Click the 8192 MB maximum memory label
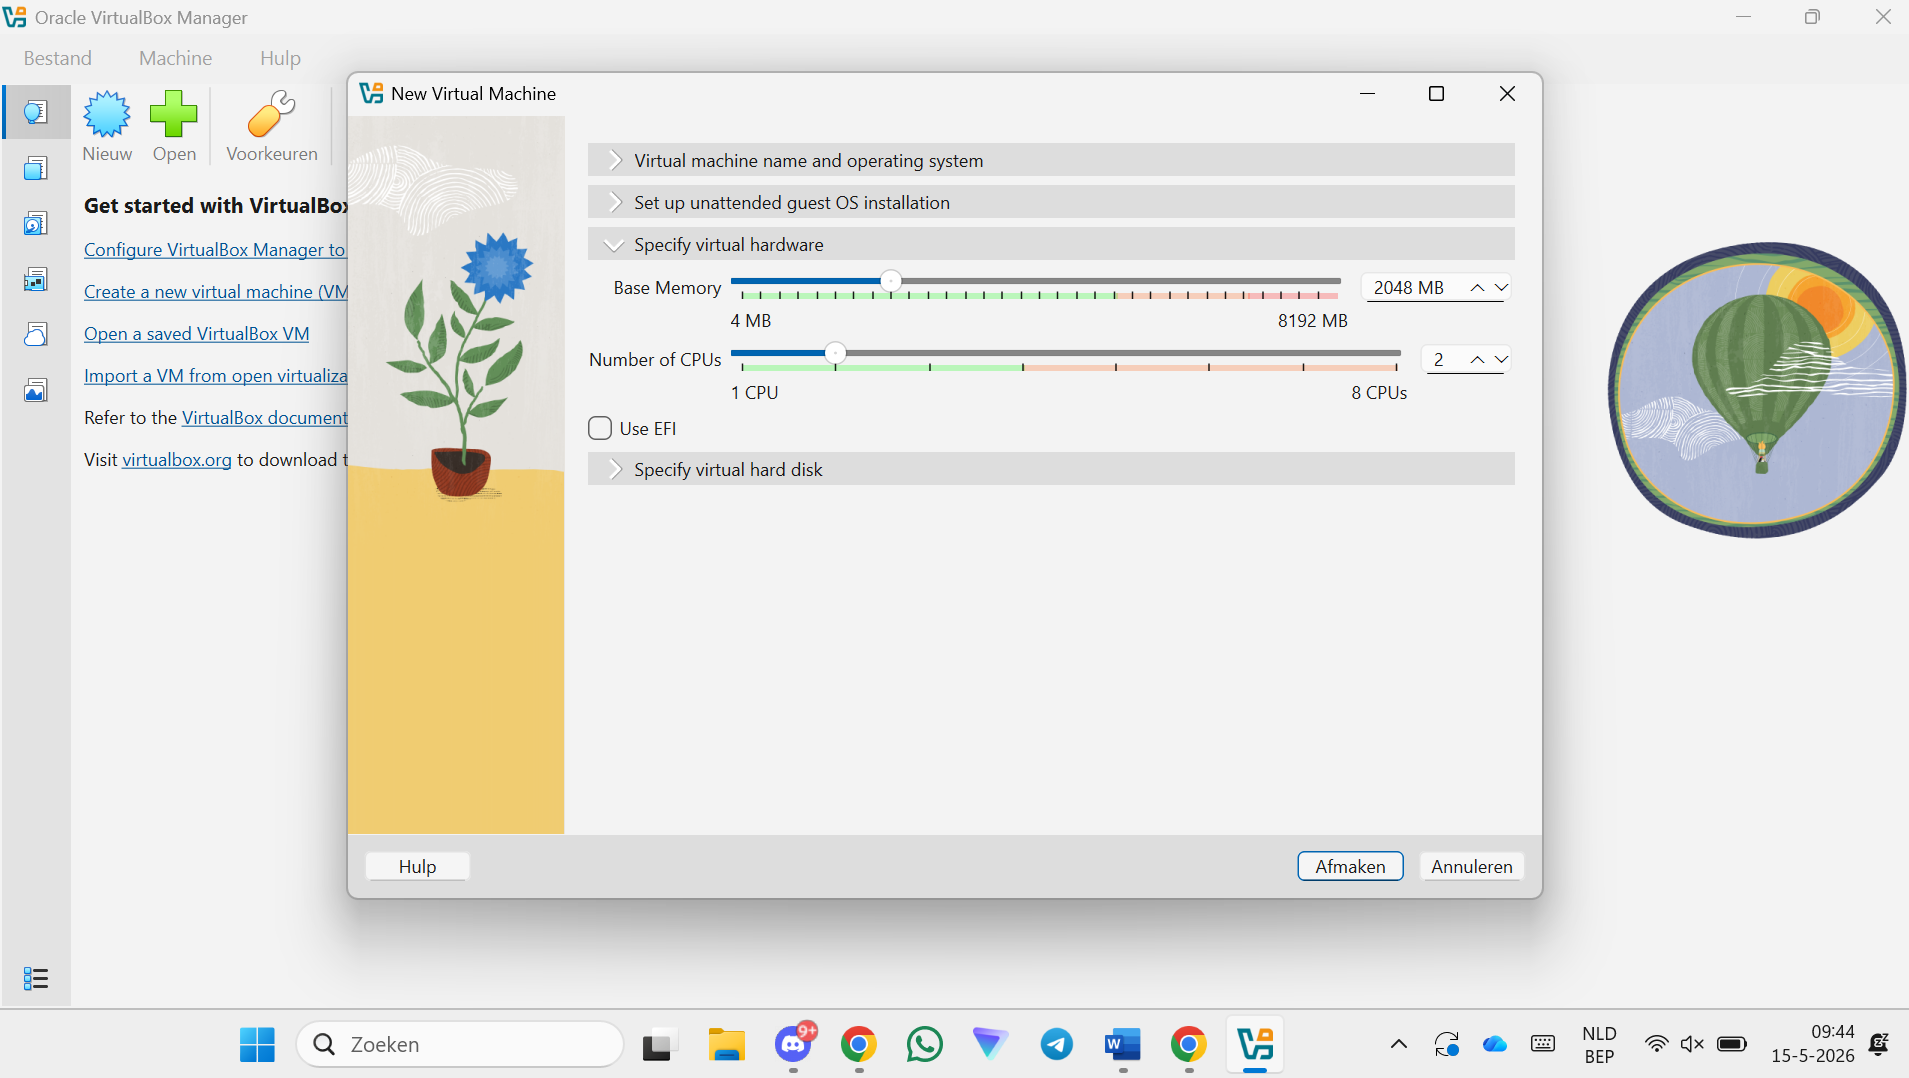Viewport: 1909px width, 1078px height. (x=1313, y=321)
